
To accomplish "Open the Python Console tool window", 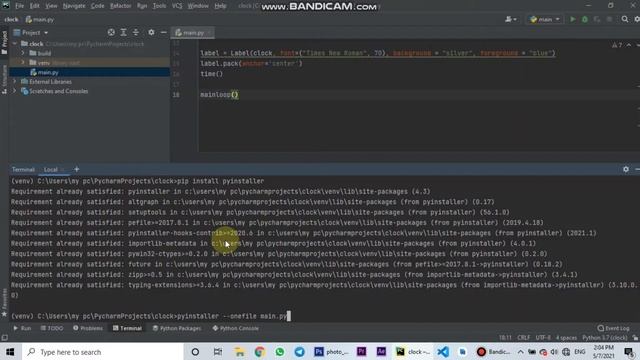I will (x=236, y=328).
